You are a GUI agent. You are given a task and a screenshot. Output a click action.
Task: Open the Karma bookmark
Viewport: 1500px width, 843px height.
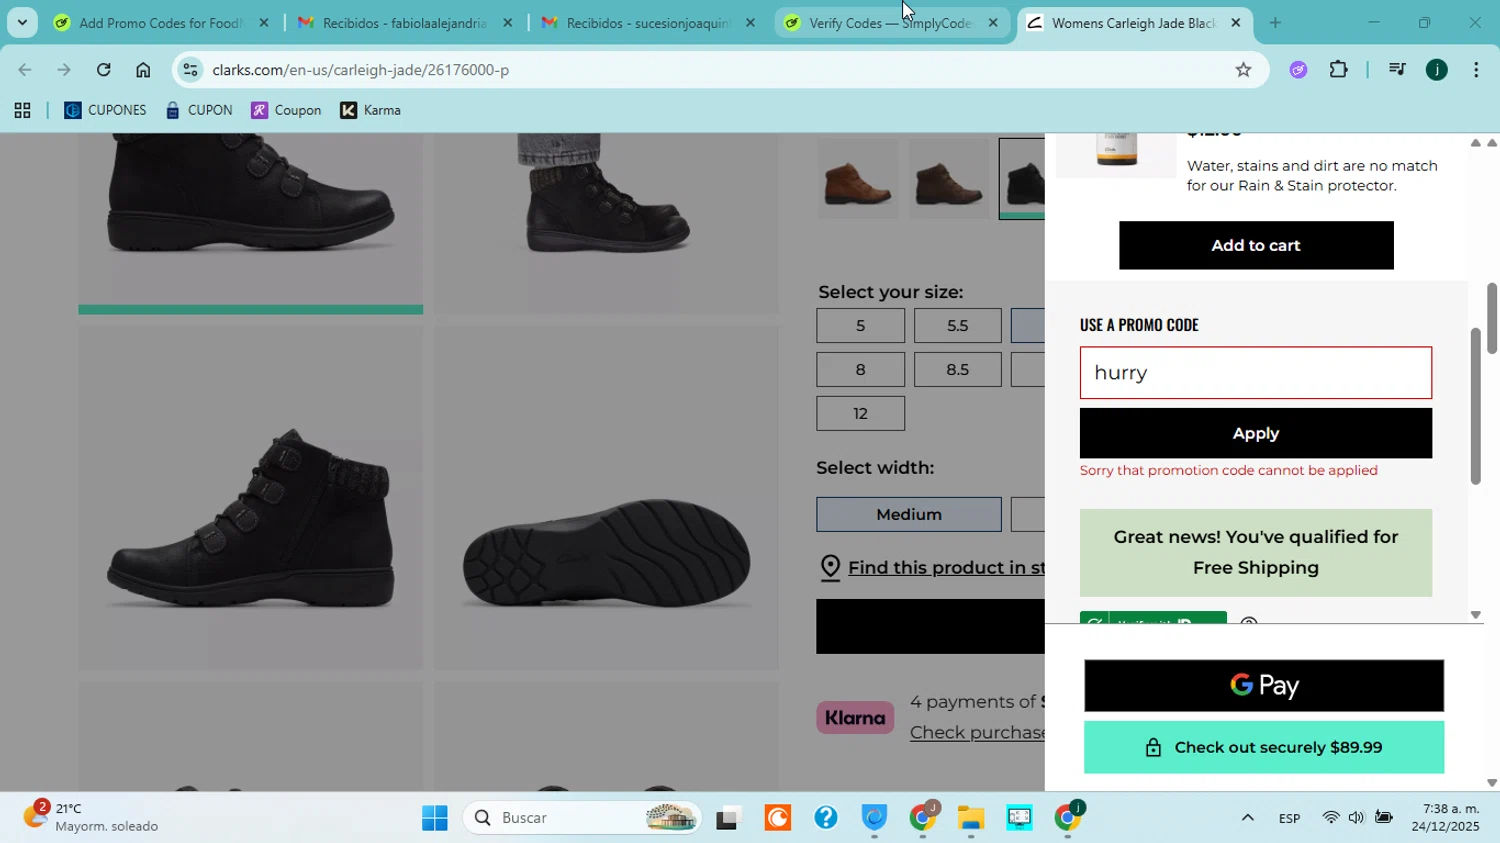(x=370, y=110)
